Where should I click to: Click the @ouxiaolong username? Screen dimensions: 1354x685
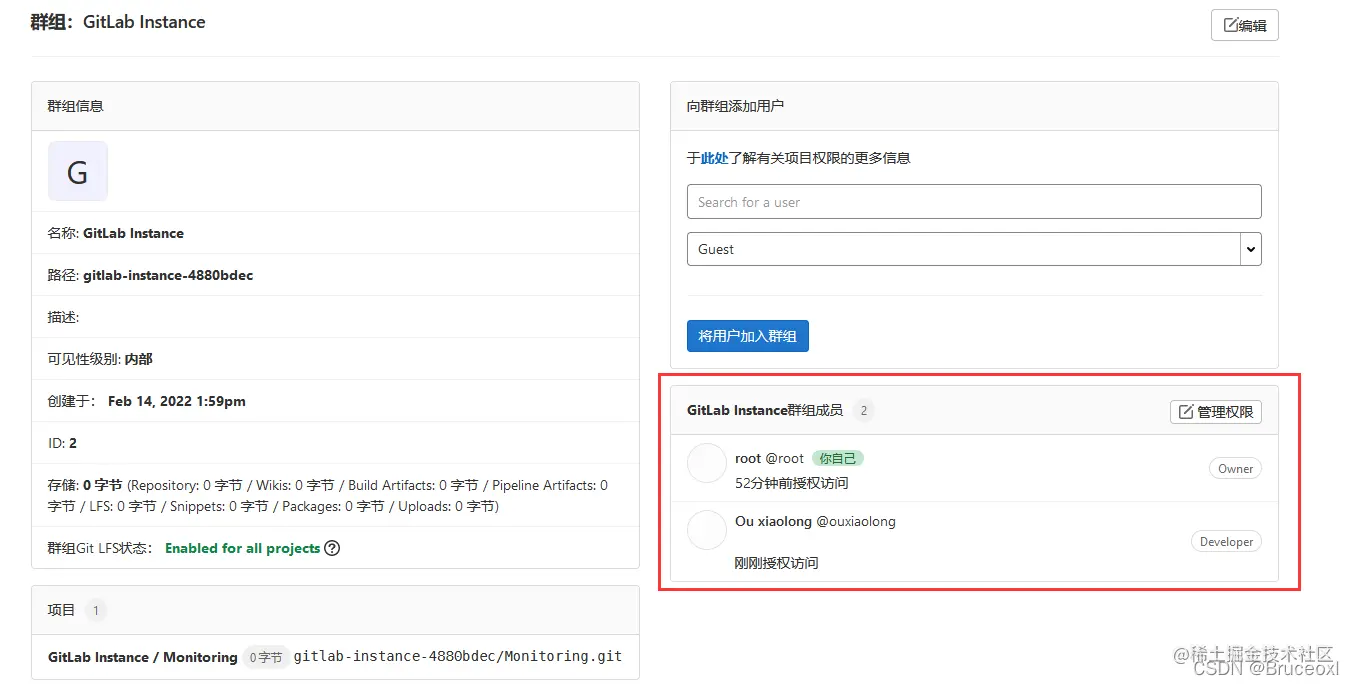[856, 521]
